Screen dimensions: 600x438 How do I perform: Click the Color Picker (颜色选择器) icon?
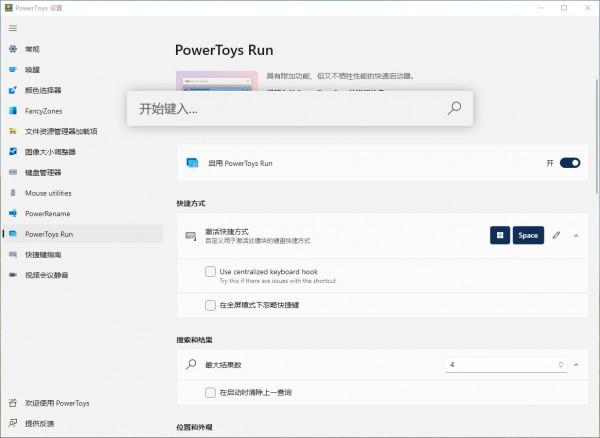coord(13,90)
